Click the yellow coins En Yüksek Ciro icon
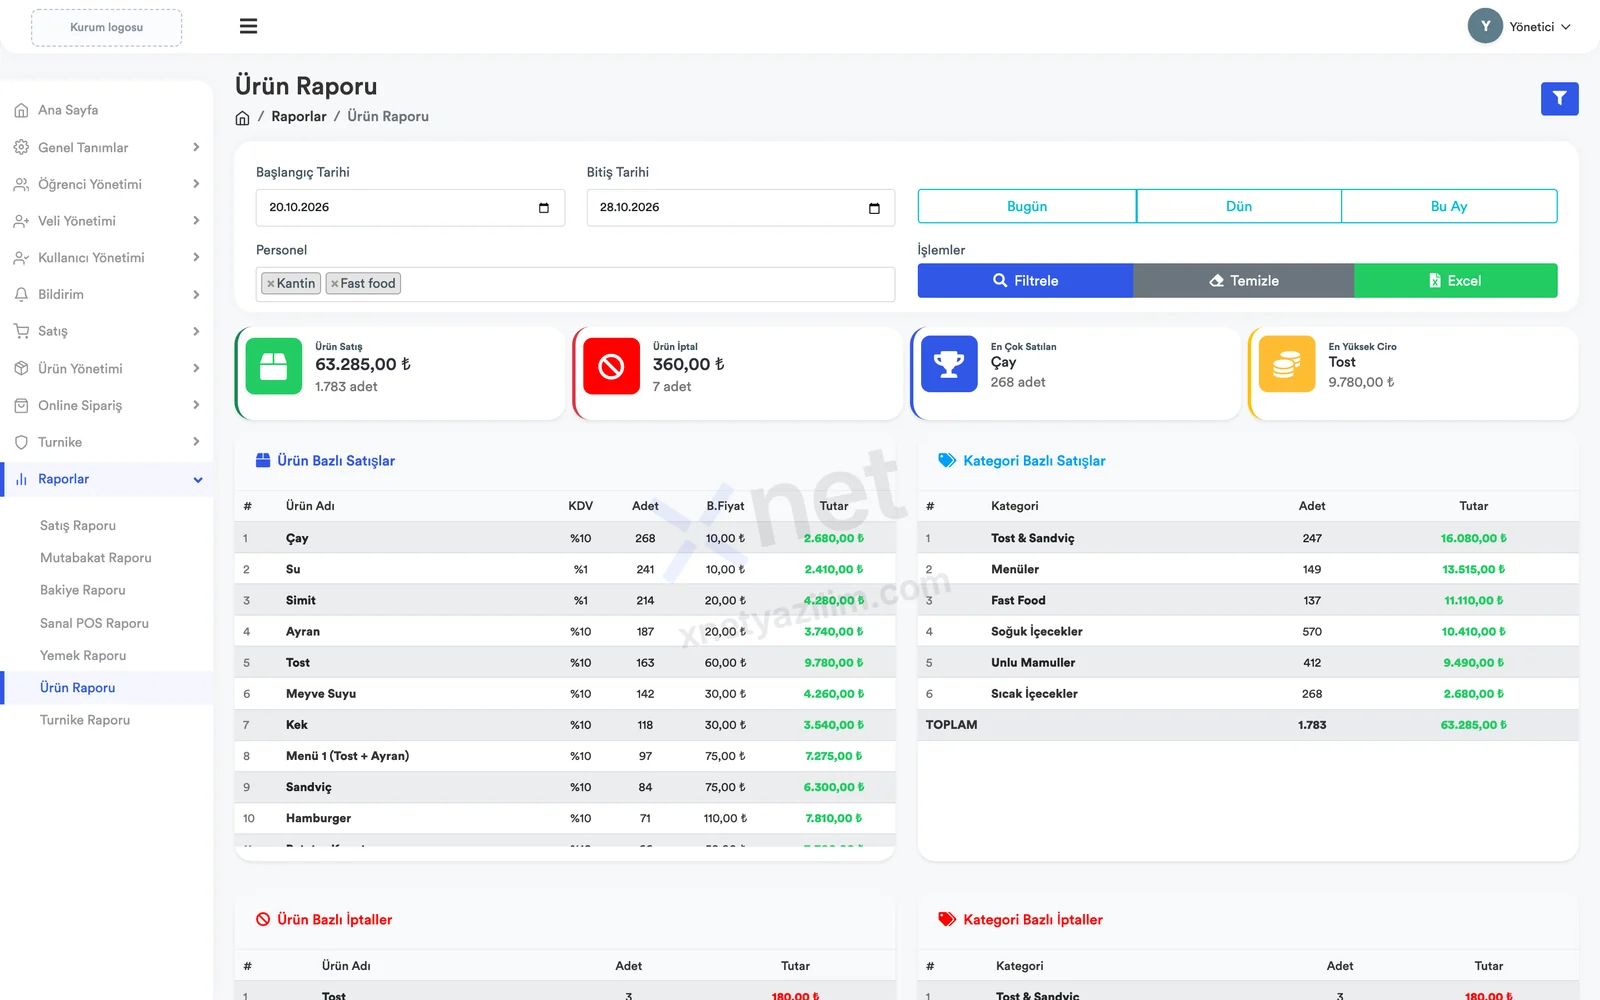Viewport: 1600px width, 1000px height. (x=1287, y=364)
